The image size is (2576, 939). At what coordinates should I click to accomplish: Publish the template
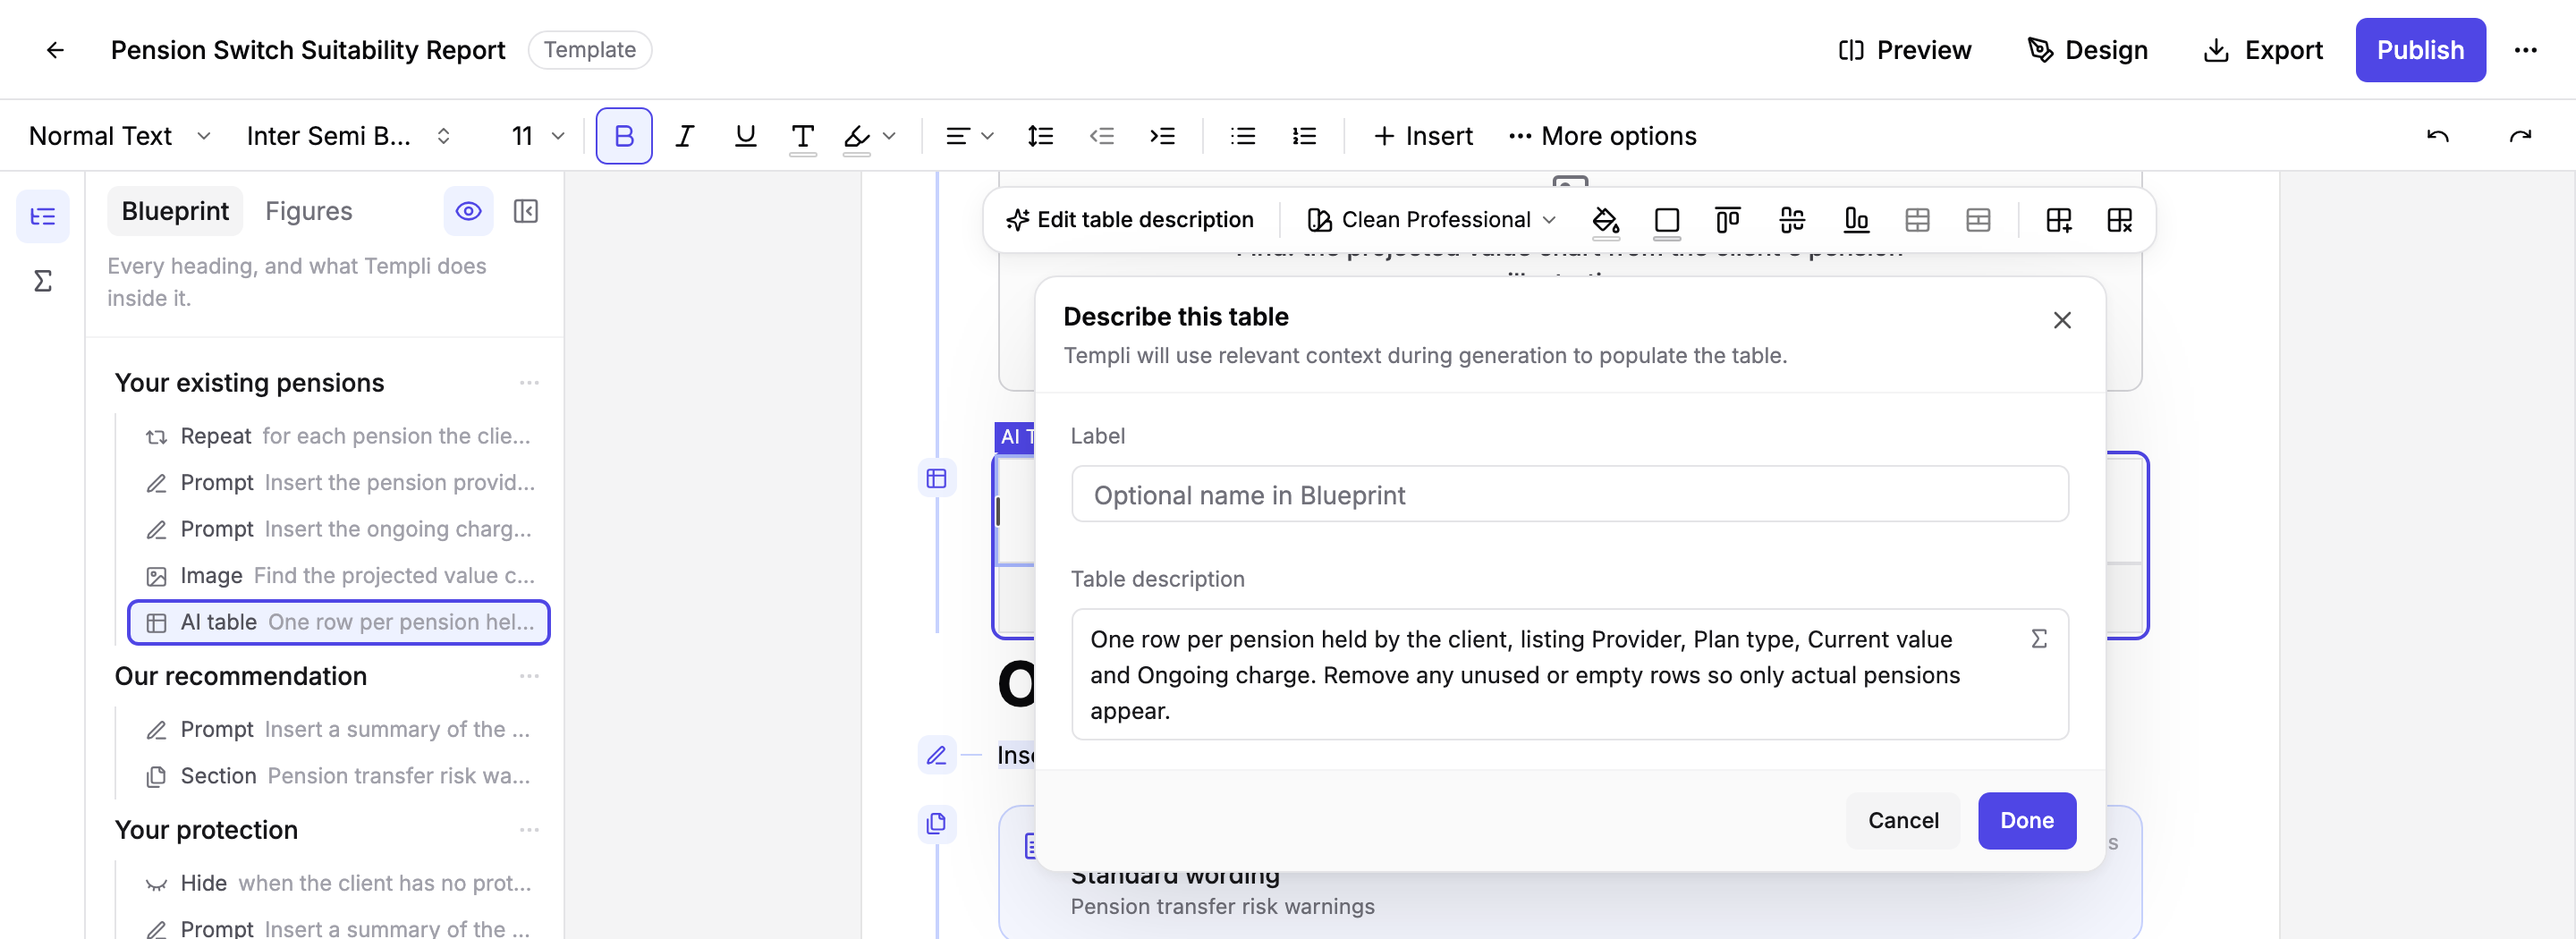click(x=2420, y=50)
